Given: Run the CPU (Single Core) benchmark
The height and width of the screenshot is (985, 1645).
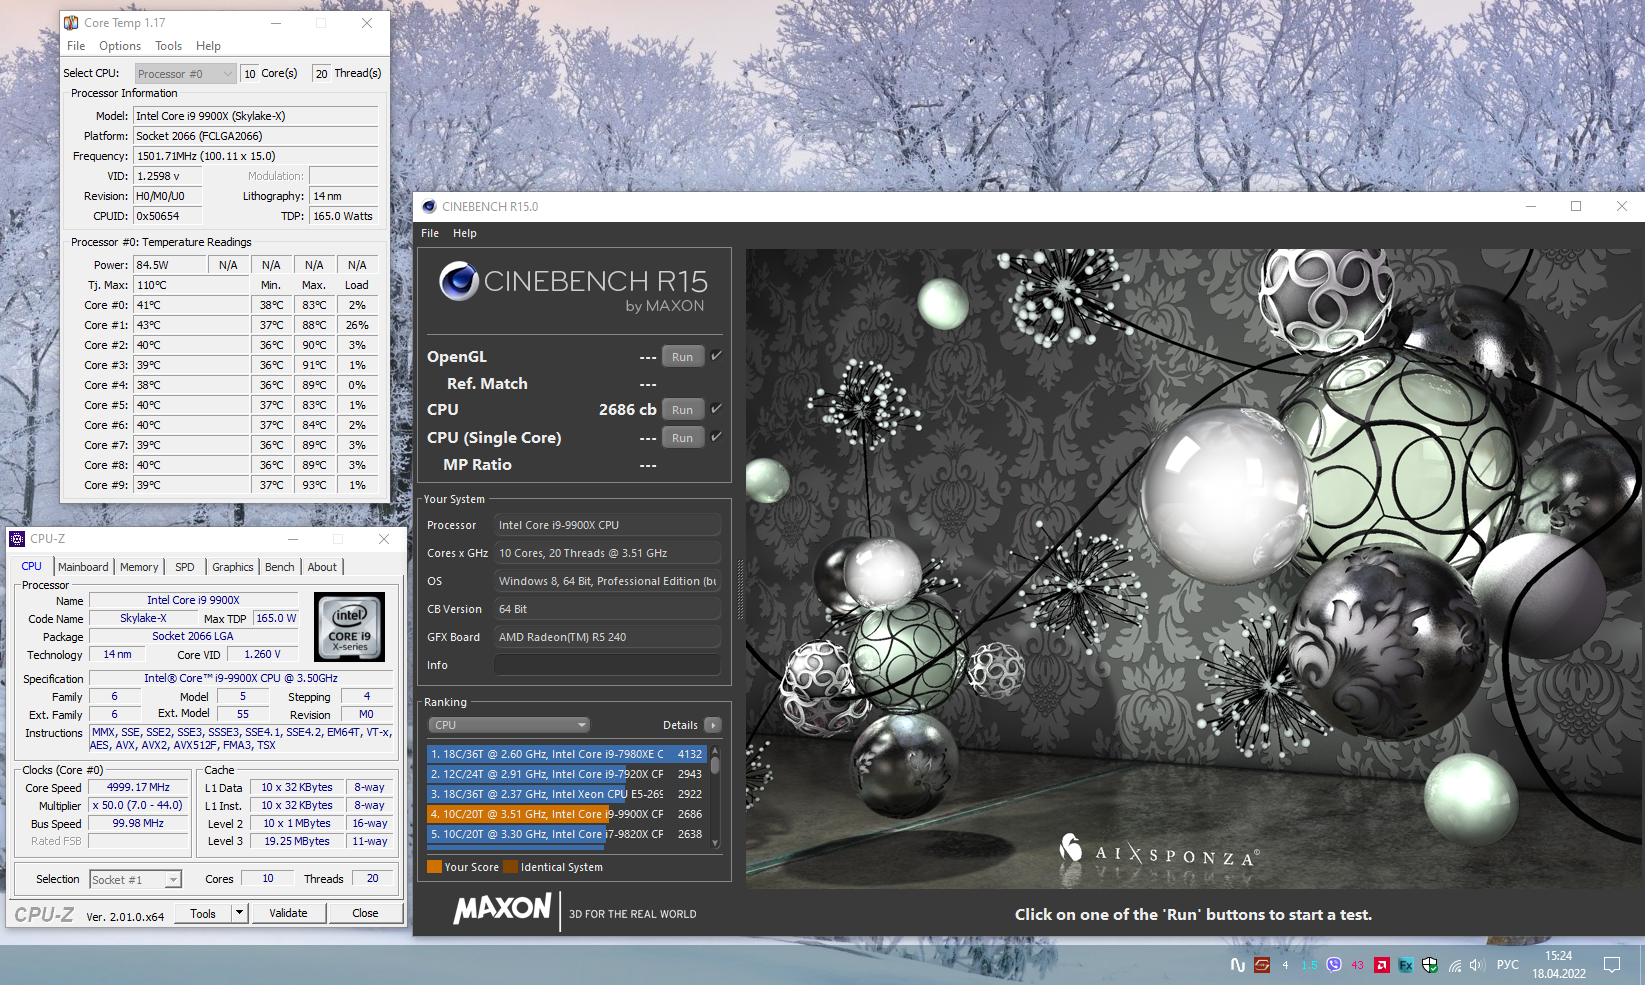Looking at the screenshot, I should click(x=683, y=438).
